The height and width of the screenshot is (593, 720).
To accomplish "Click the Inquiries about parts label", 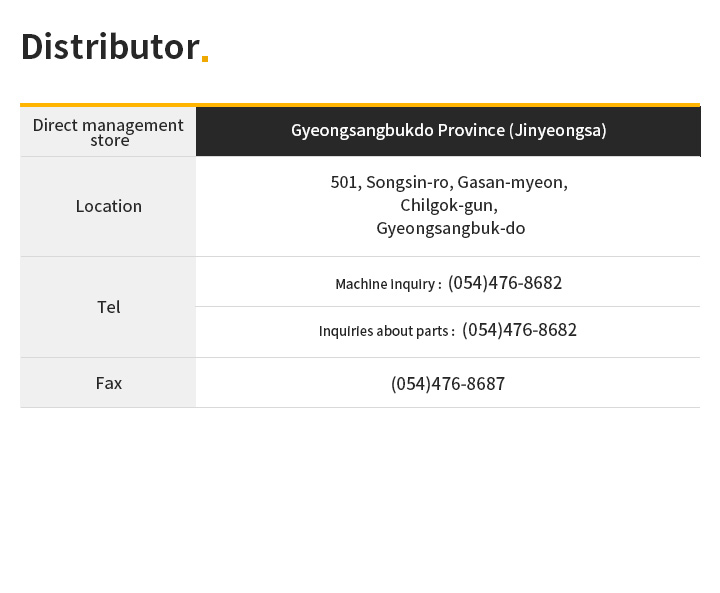I will (387, 331).
